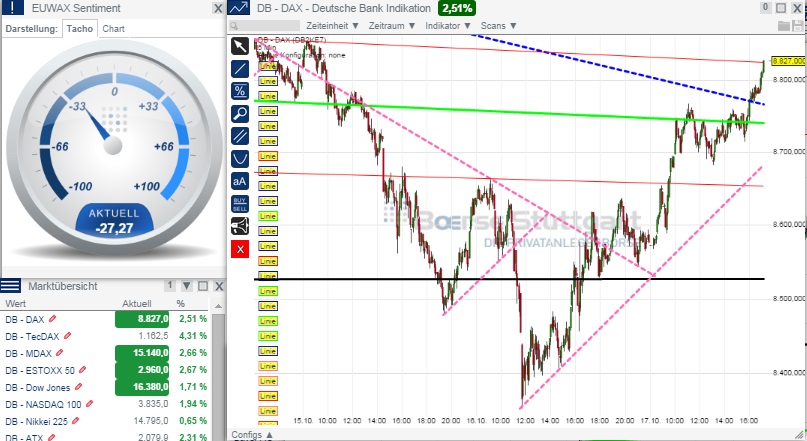Open the Marktübersicht dropdown arrow
This screenshot has height=441, width=807.
[187, 286]
